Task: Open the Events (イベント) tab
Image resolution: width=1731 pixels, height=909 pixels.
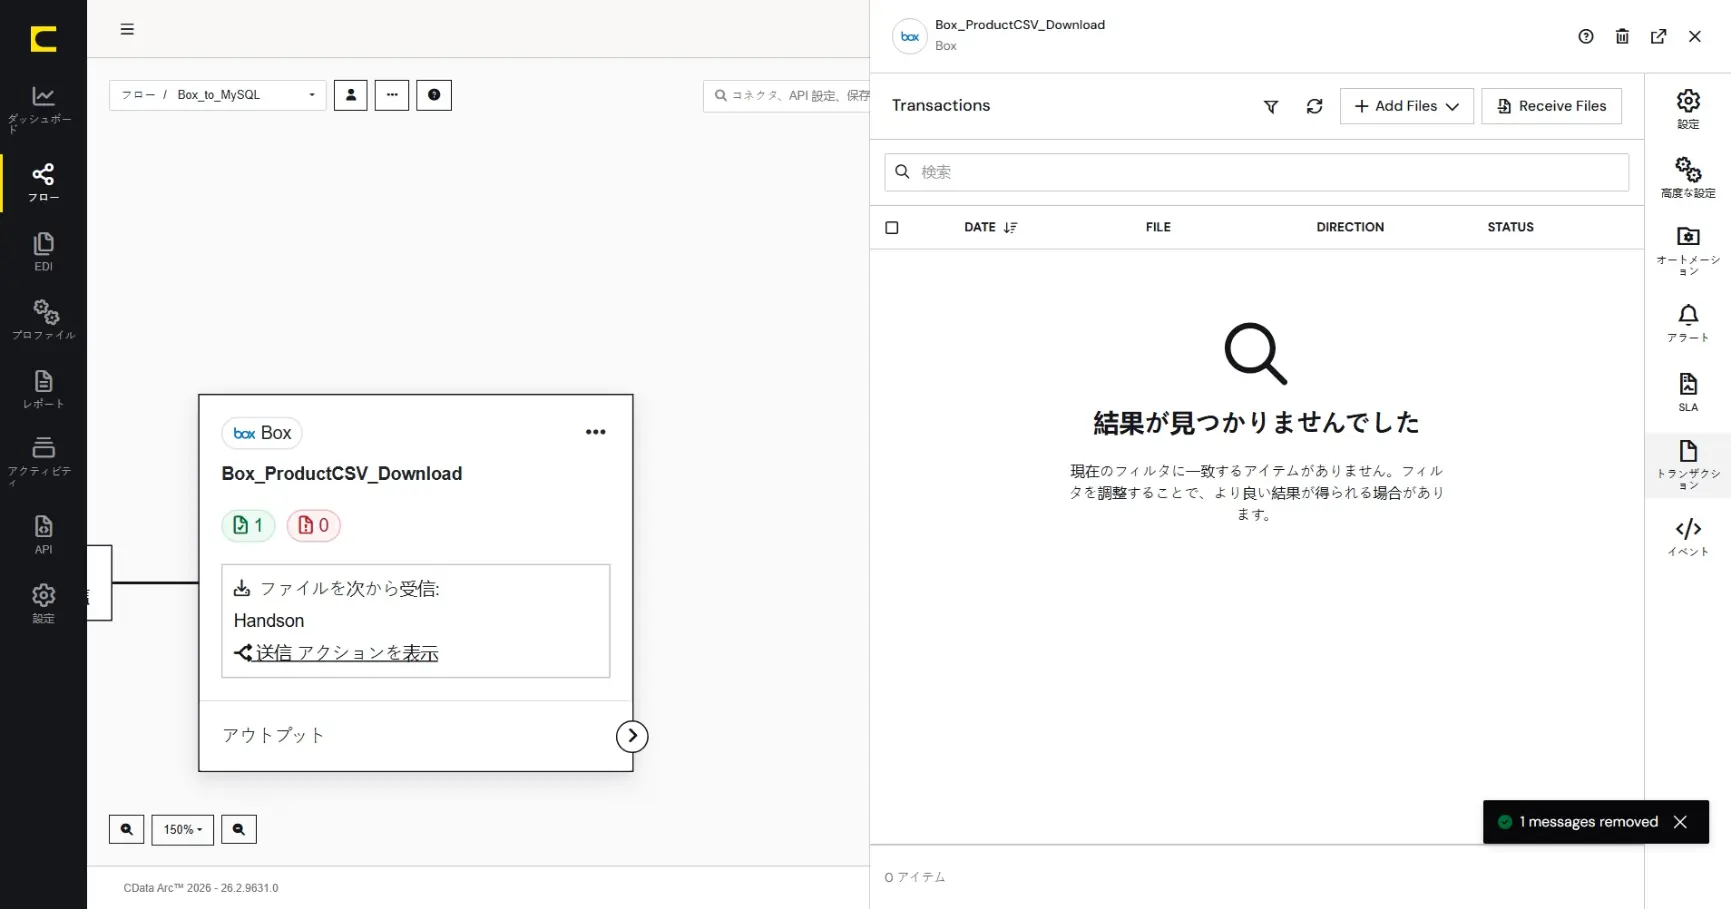Action: coord(1688,537)
